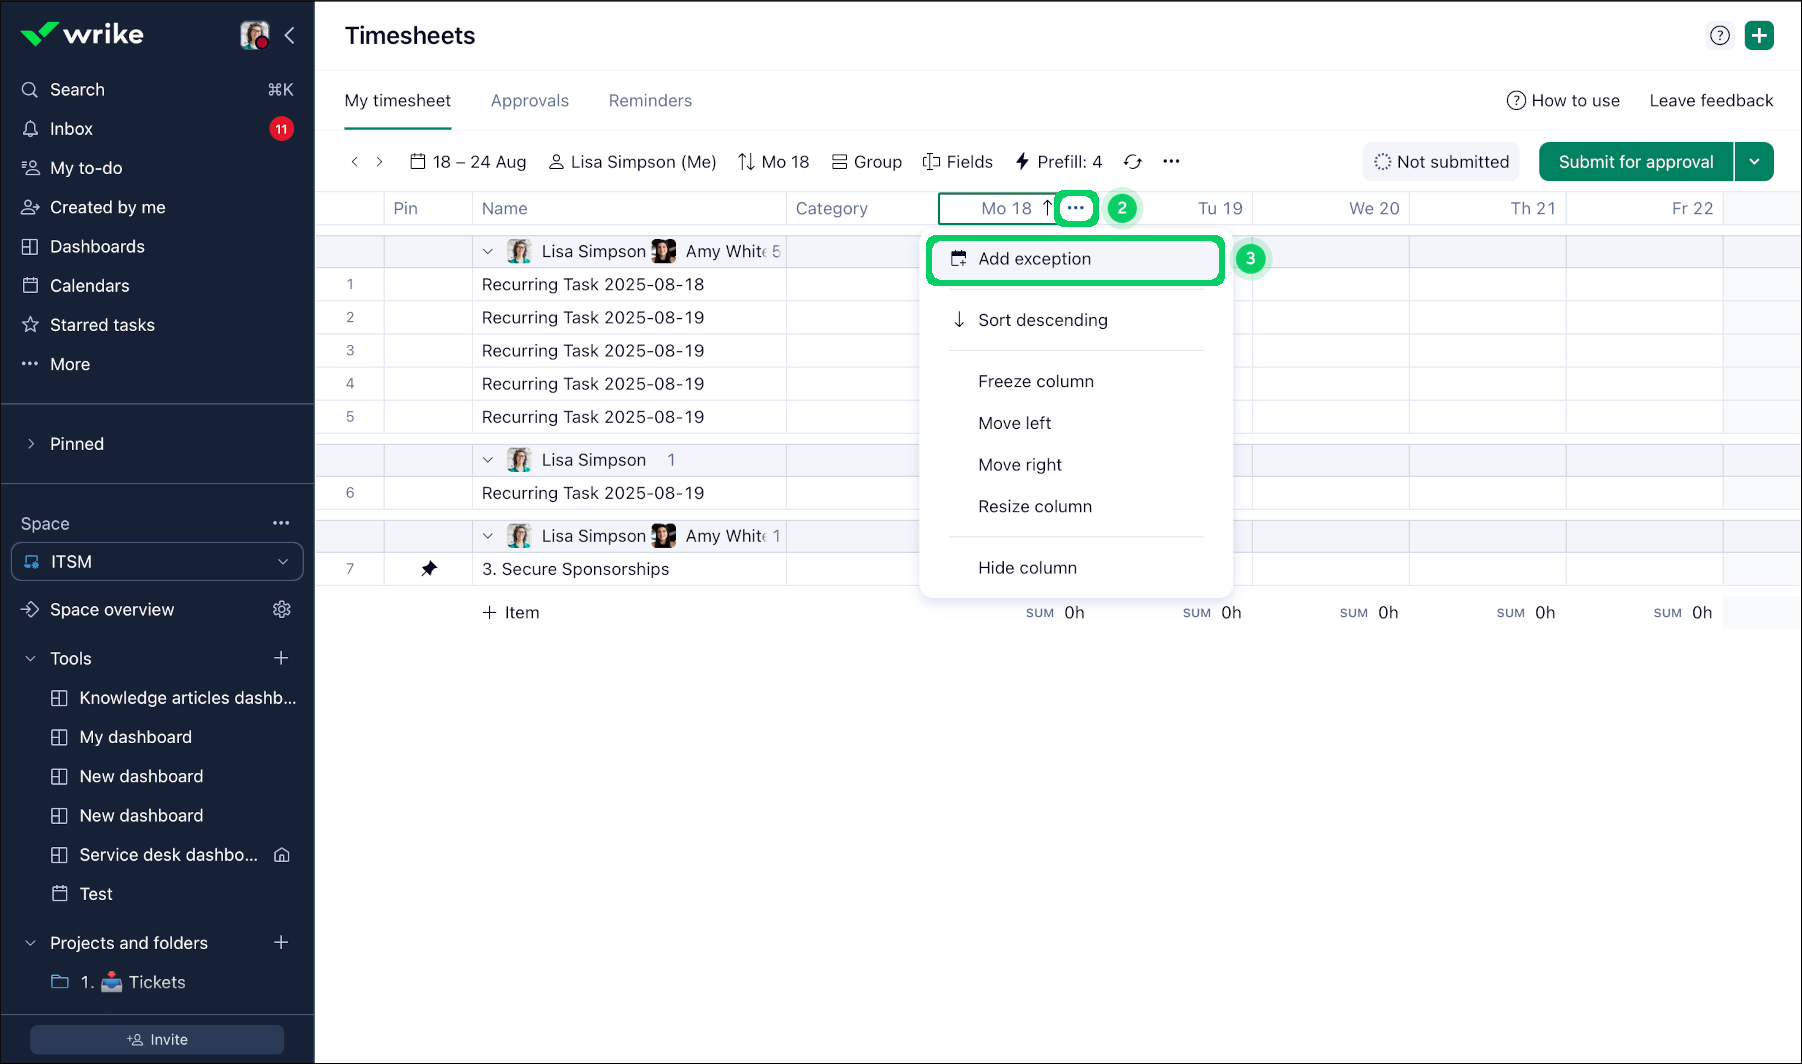Open the Mo 18 column options menu

click(1076, 208)
